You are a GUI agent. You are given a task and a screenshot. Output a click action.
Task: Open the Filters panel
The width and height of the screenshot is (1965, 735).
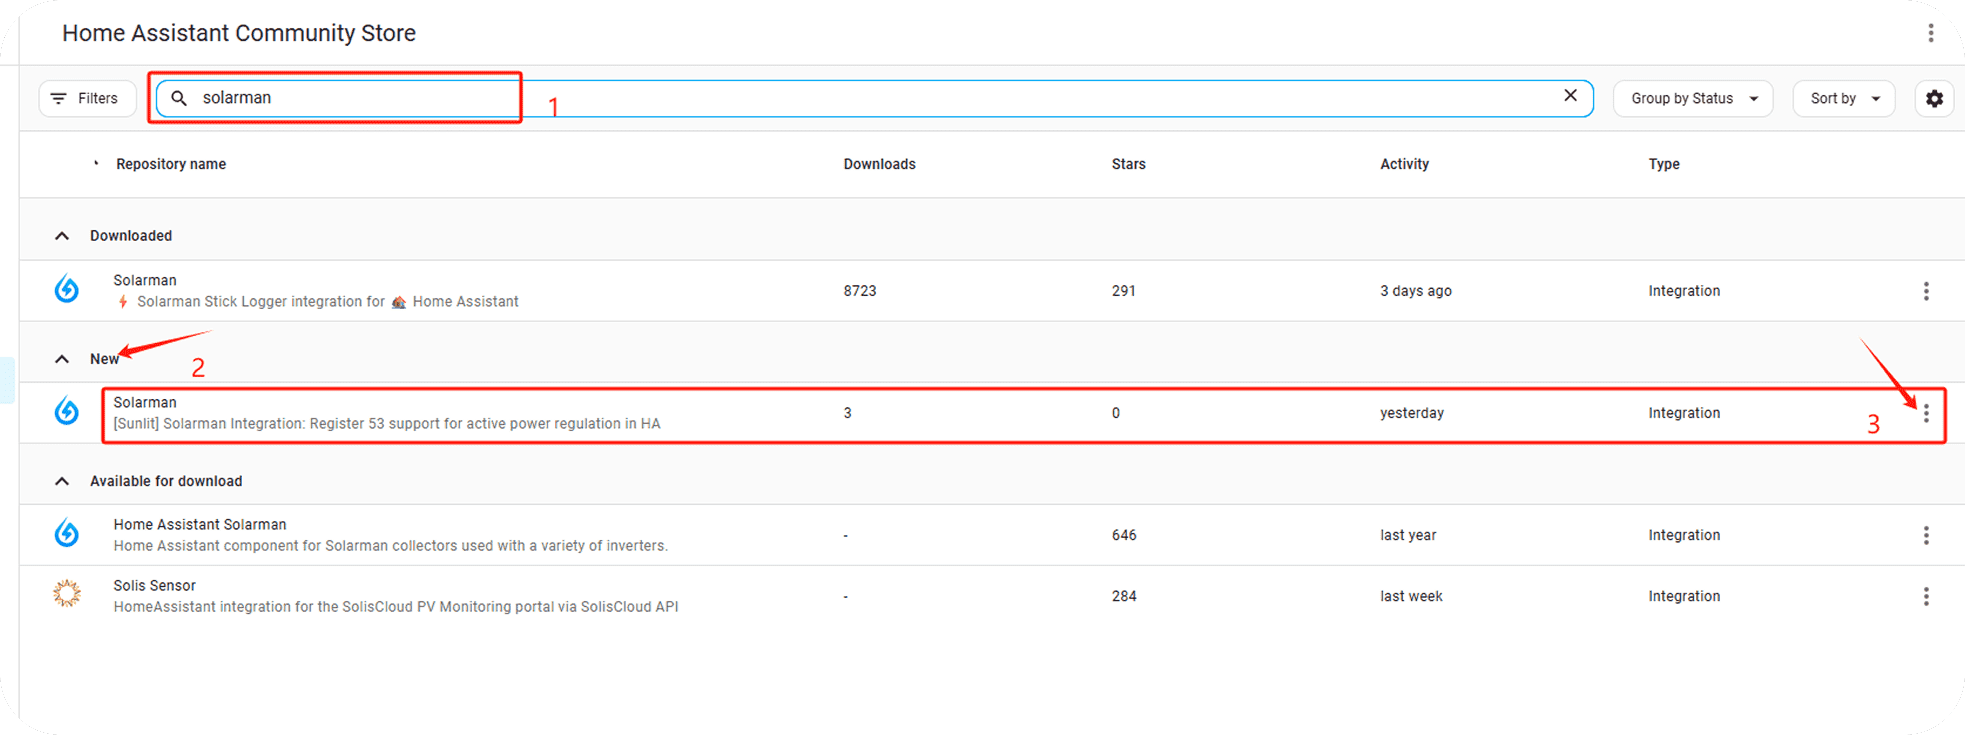coord(86,98)
